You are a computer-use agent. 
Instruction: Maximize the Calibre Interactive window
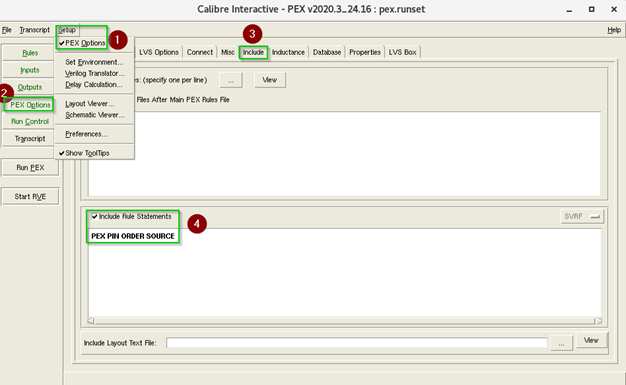pos(592,9)
